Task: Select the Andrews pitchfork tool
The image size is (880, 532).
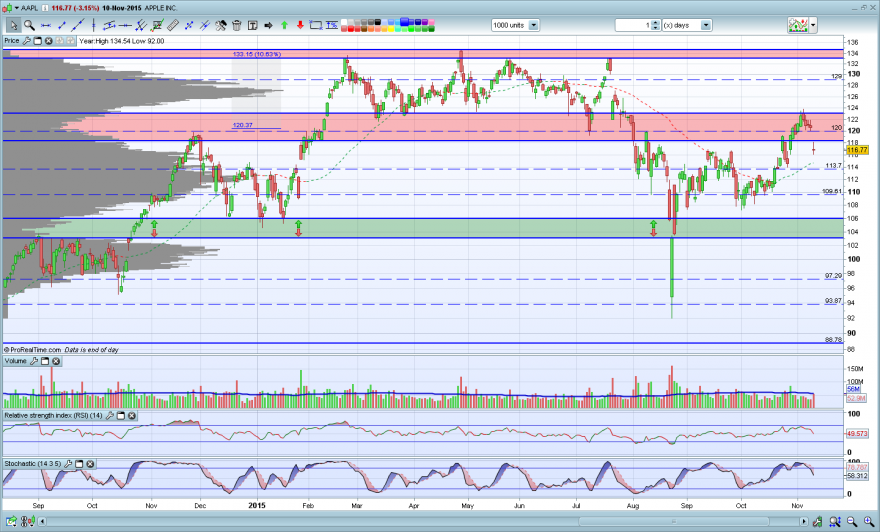Action: click(141, 25)
